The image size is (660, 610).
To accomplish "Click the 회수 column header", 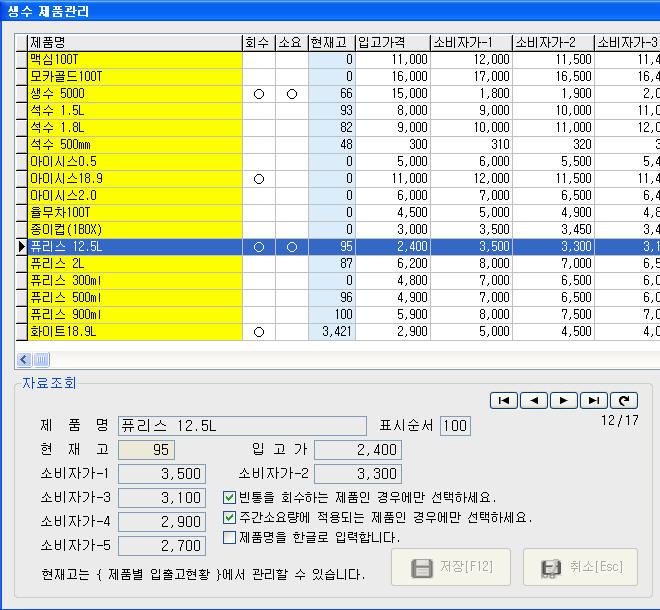I will tap(259, 43).
